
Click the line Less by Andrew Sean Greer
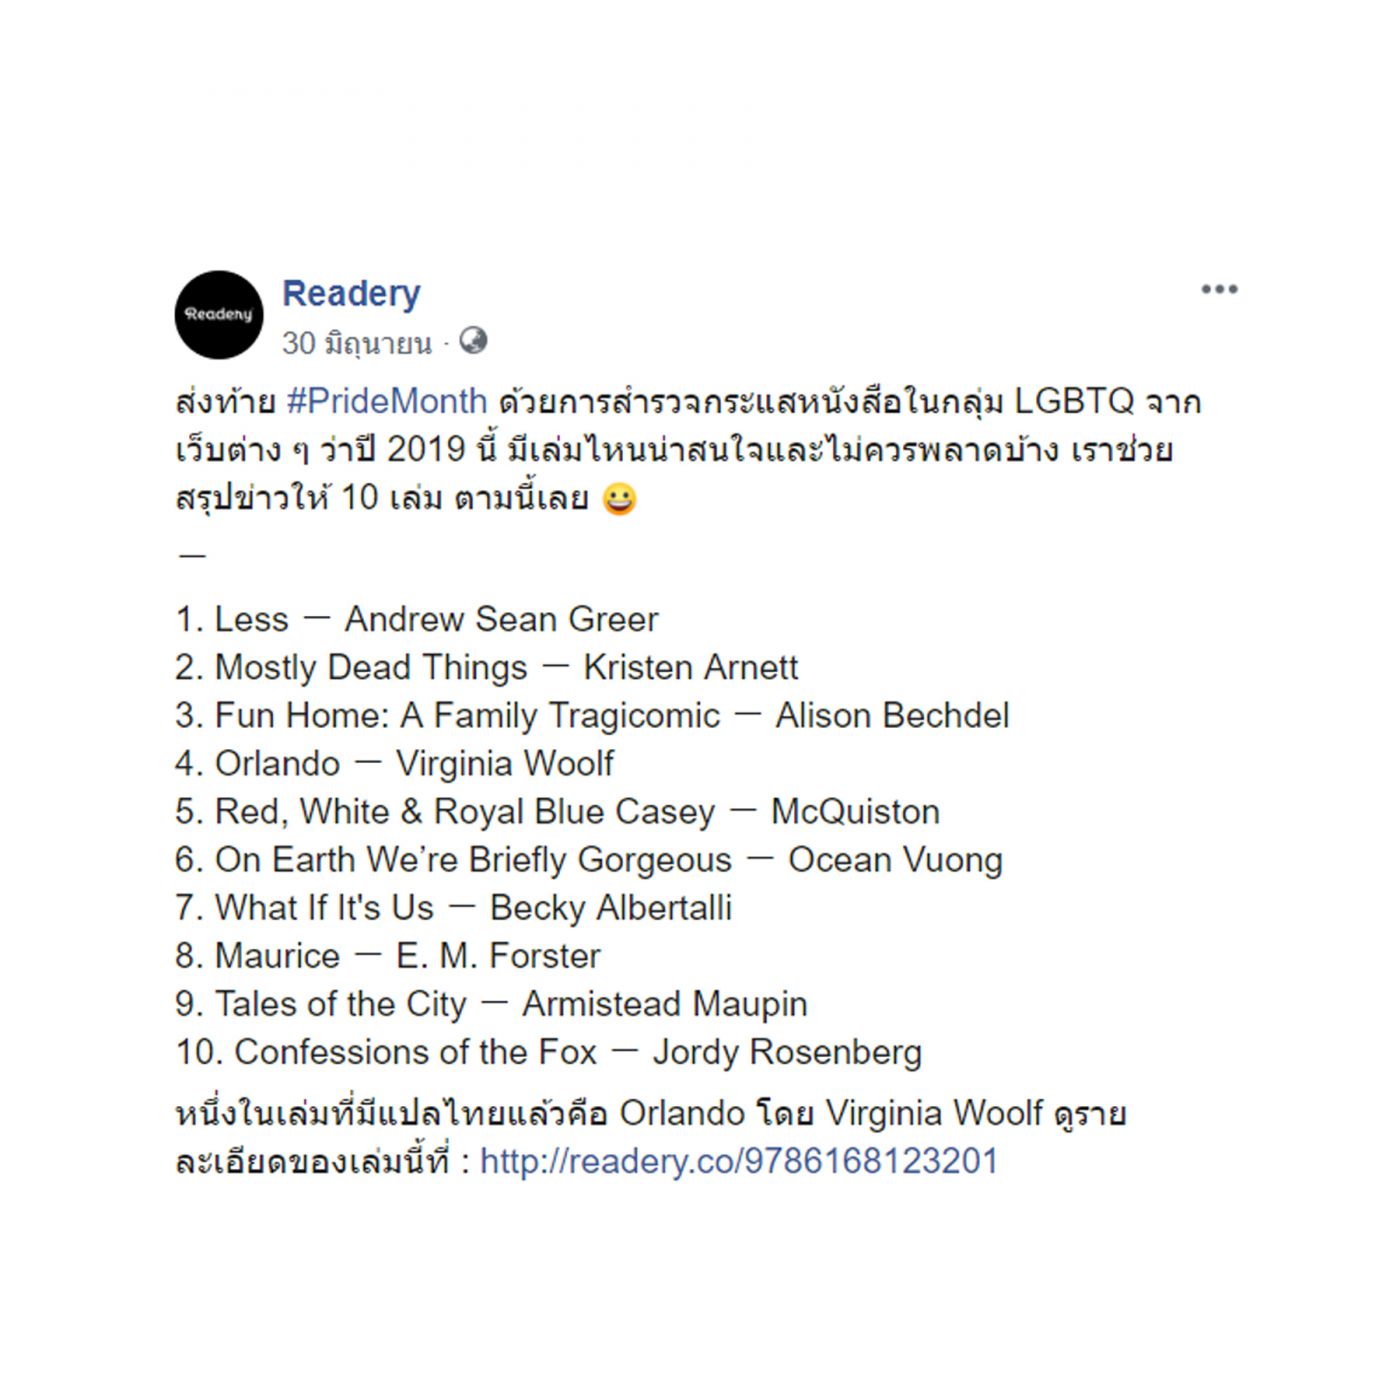(x=417, y=619)
